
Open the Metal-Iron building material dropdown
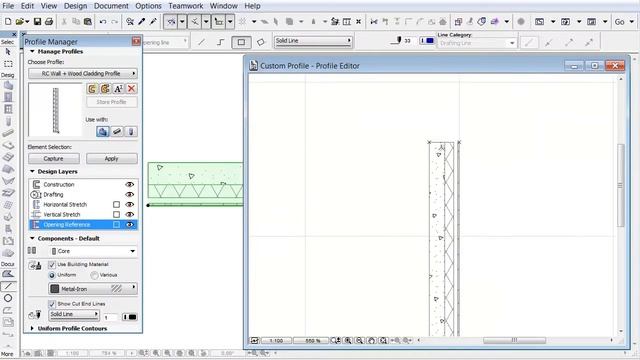[x=93, y=289]
